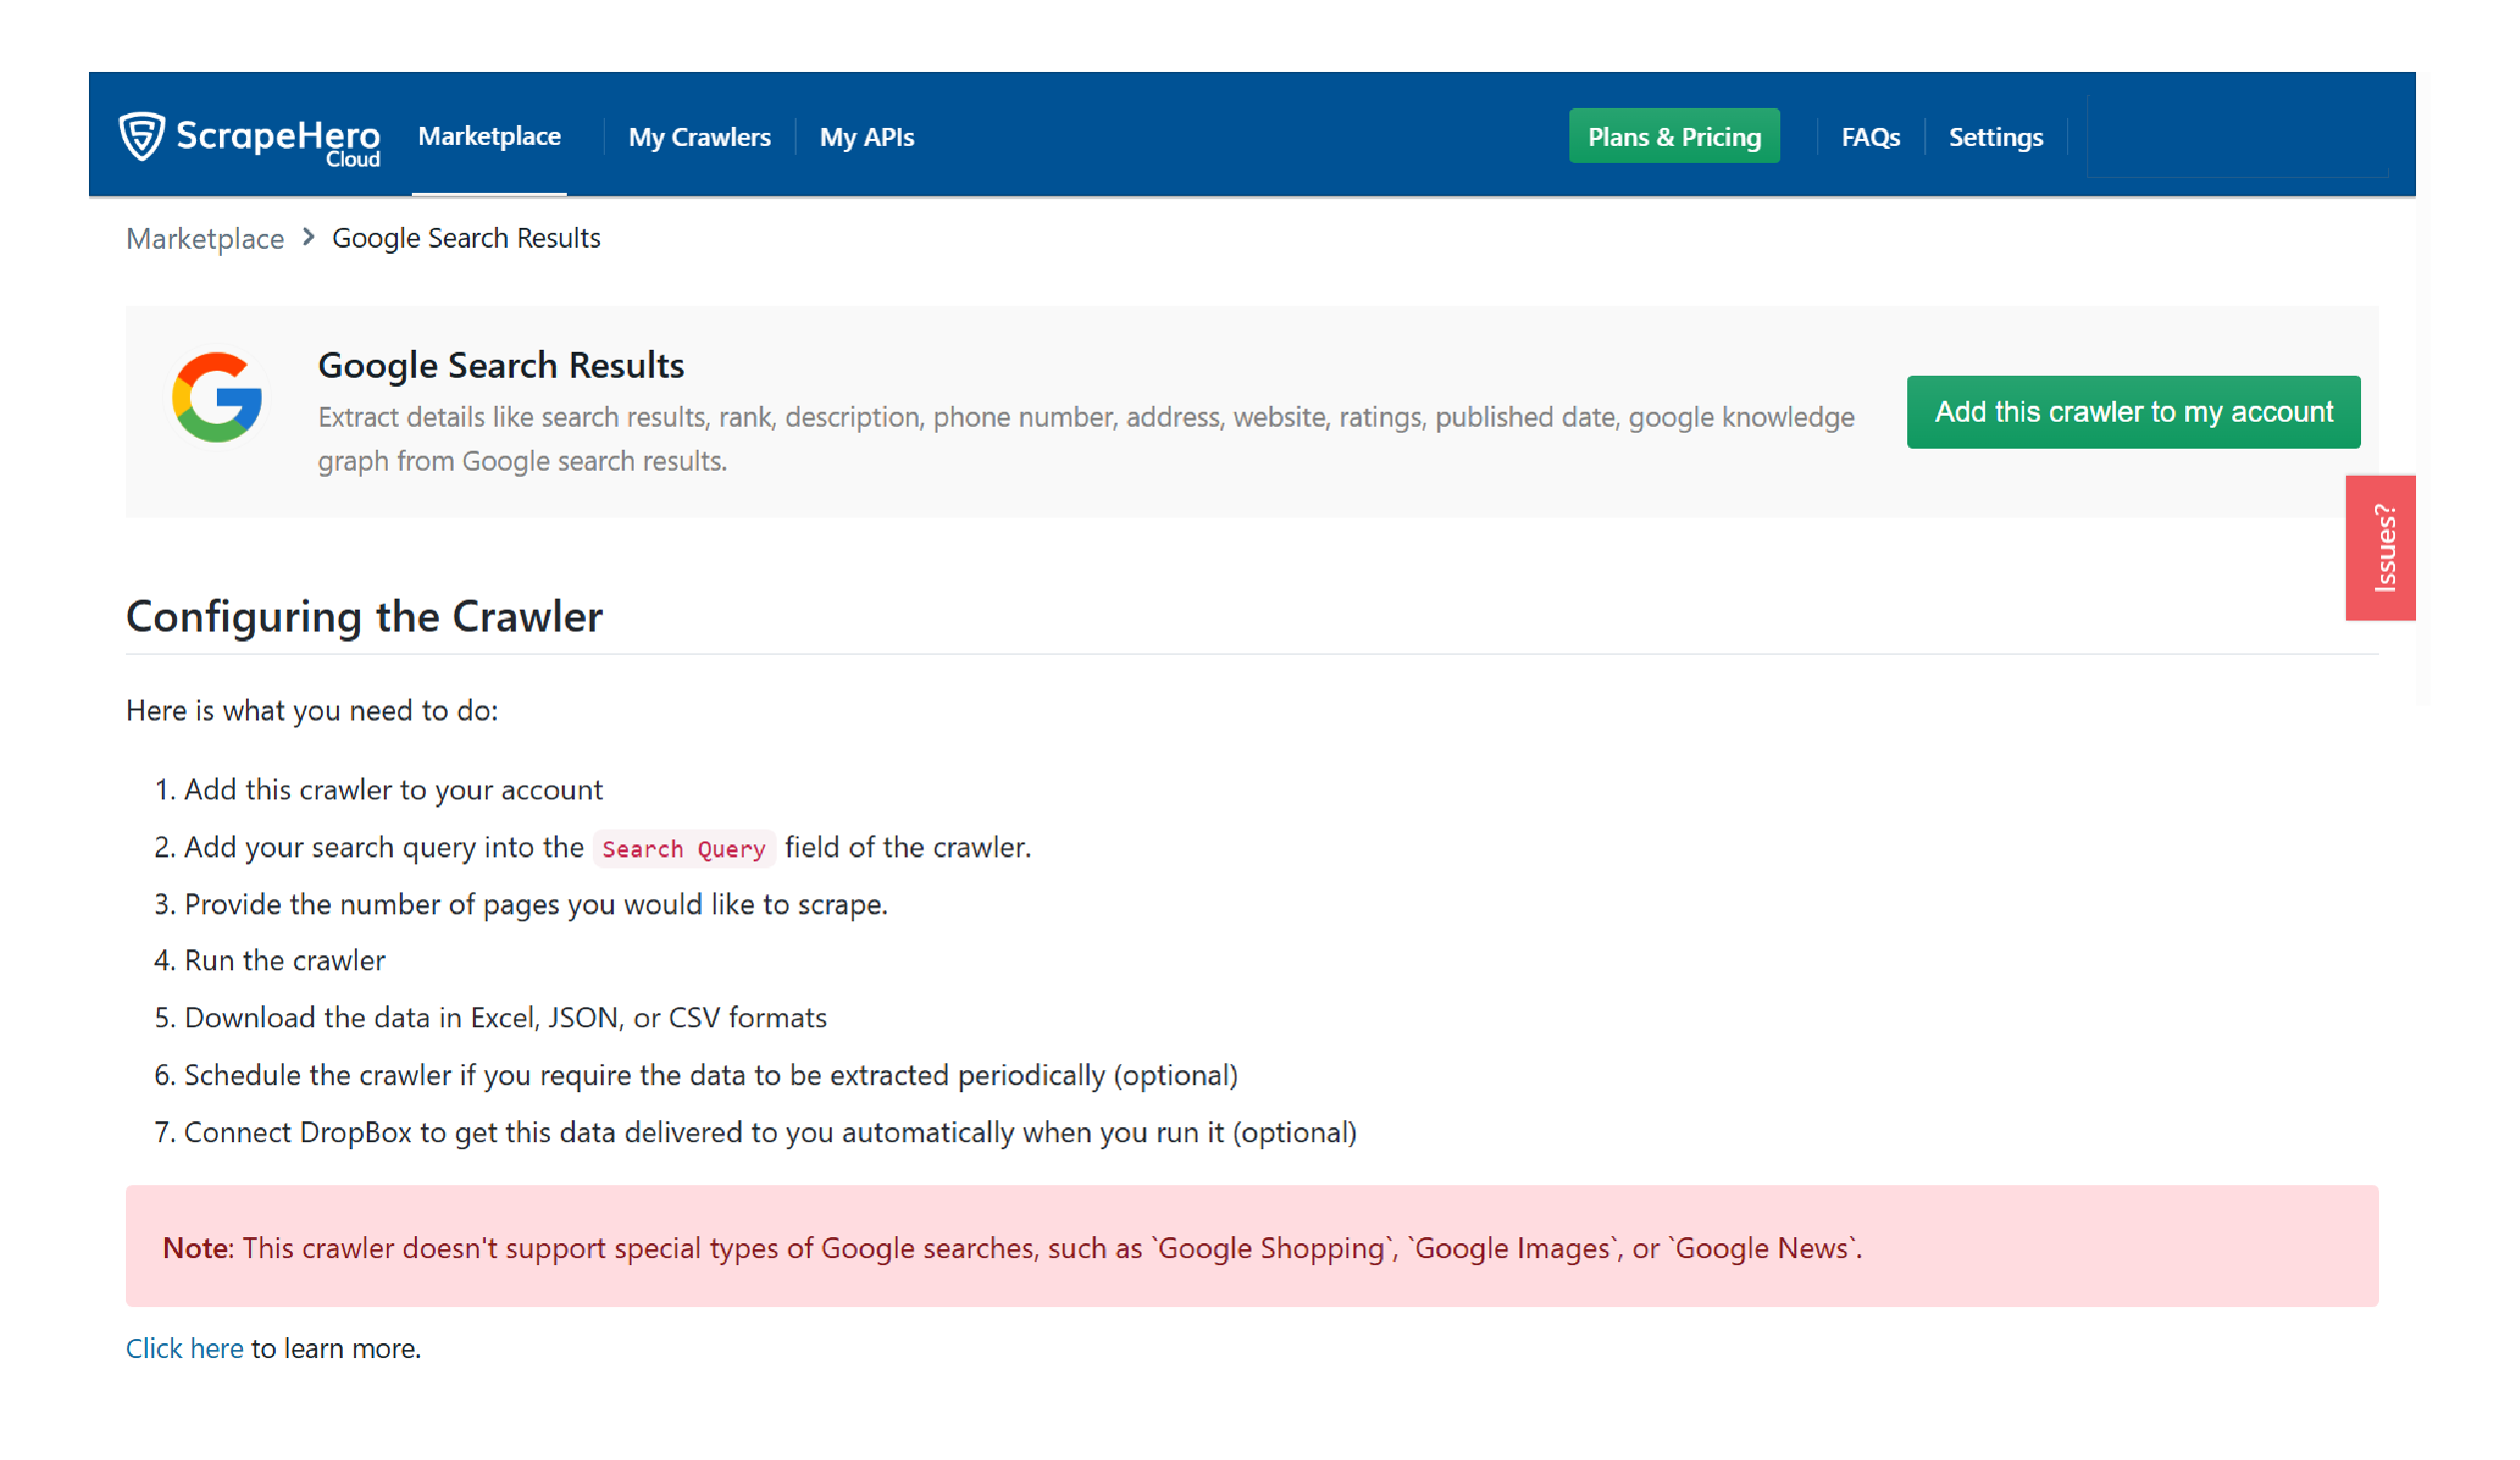The height and width of the screenshot is (1460, 2520).
Task: Click 'Add this crawler to my account' button
Action: tap(2134, 412)
